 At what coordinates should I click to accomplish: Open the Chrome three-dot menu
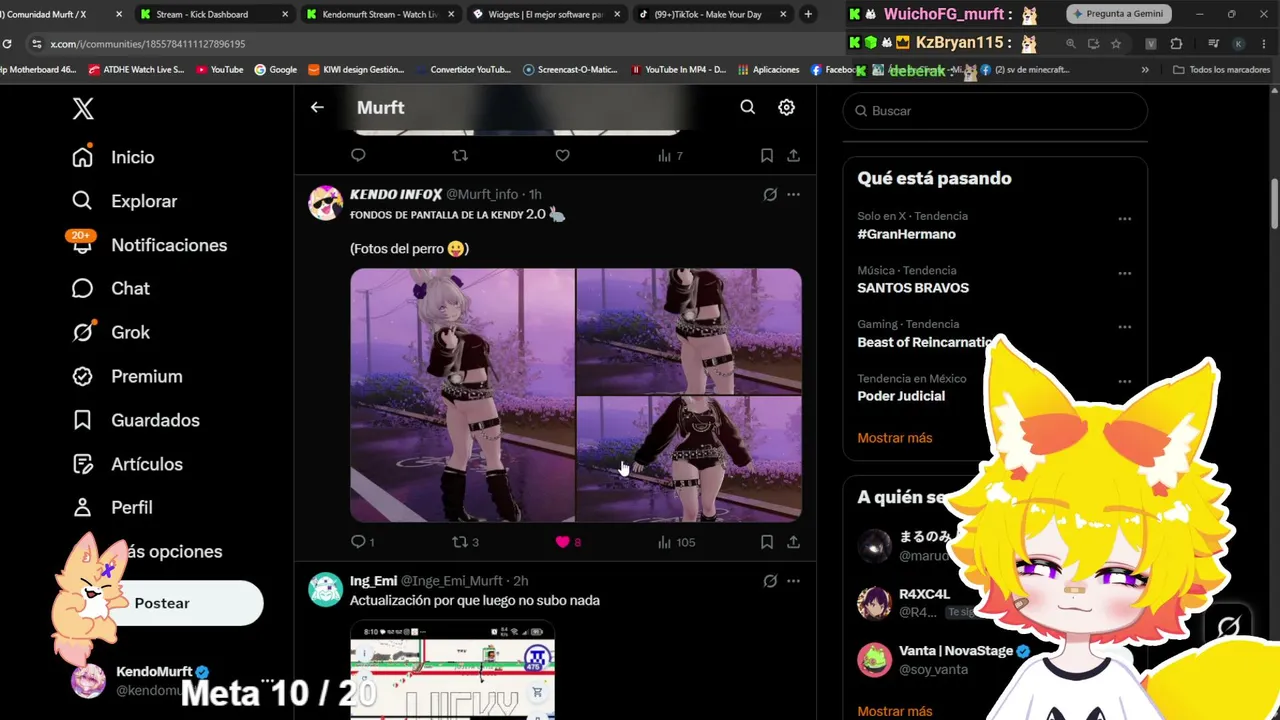pos(1264,44)
